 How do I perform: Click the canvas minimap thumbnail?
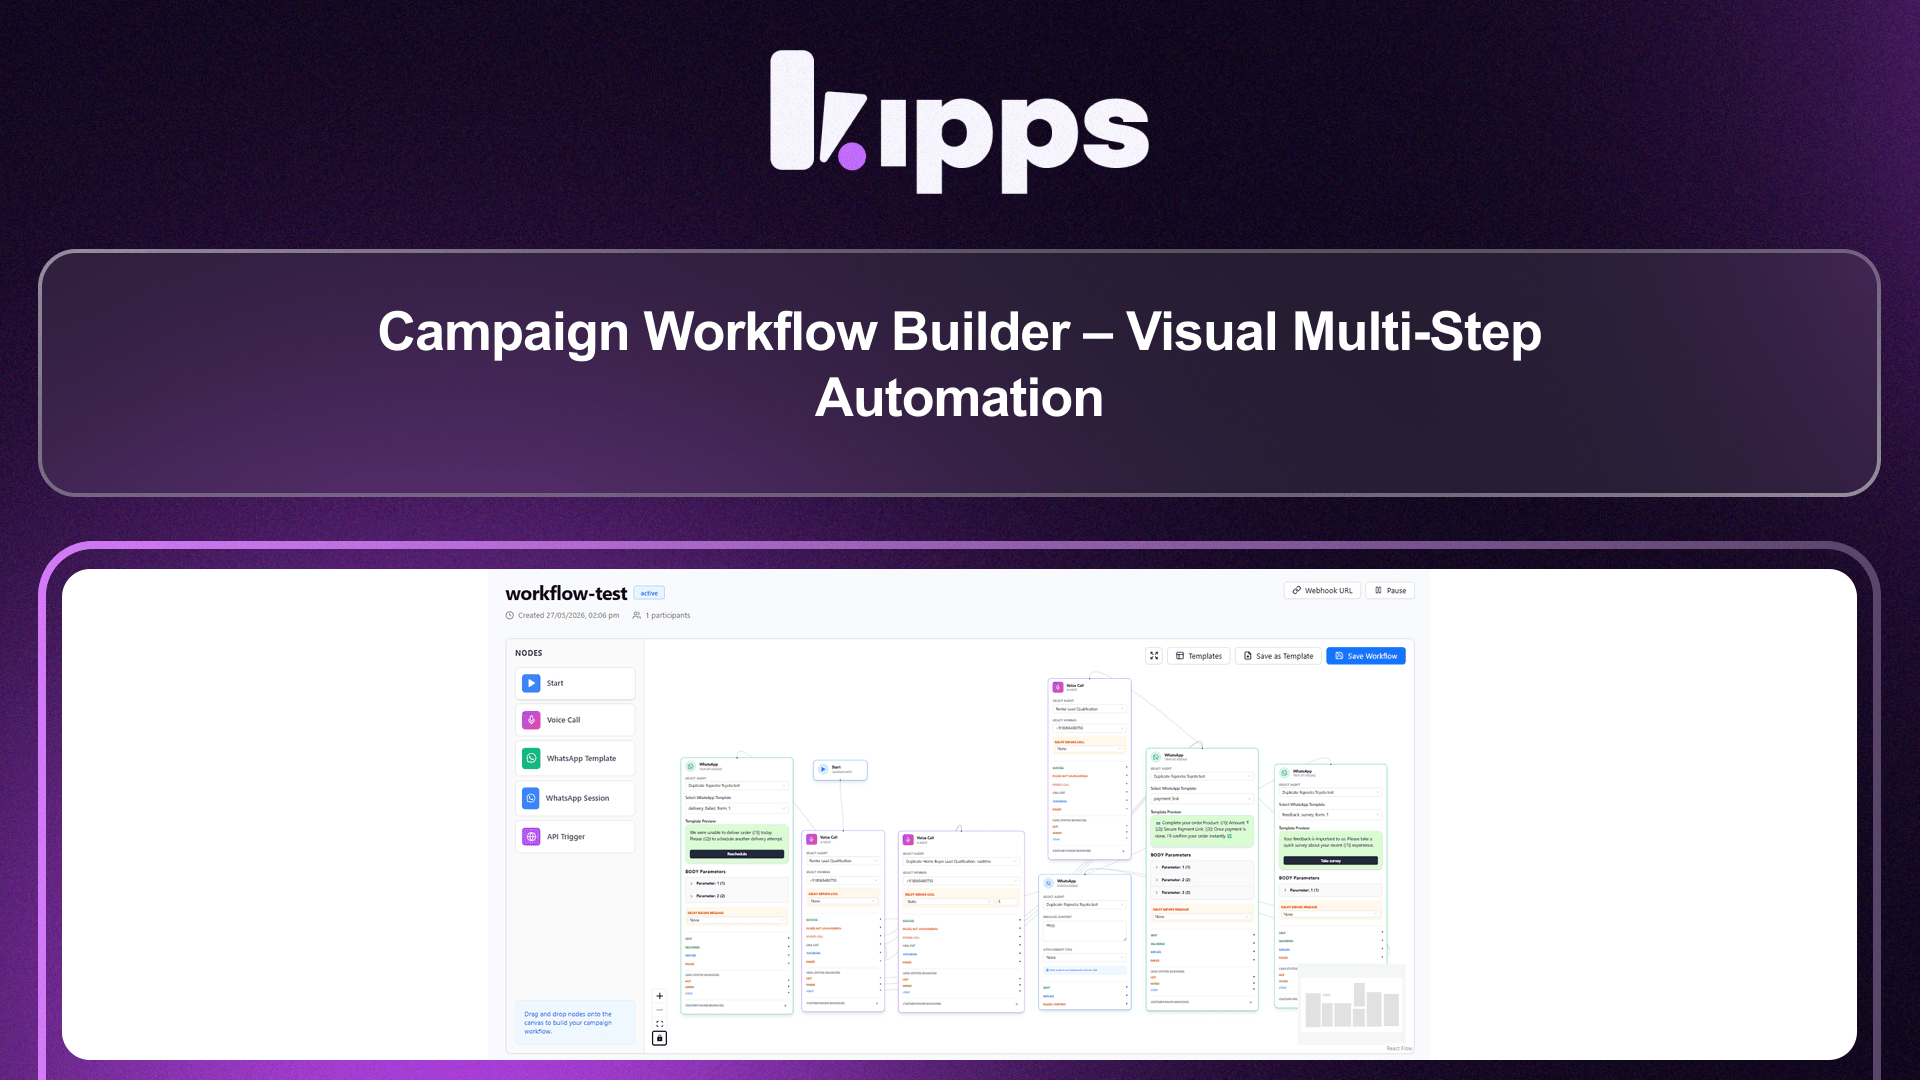pos(1352,1004)
